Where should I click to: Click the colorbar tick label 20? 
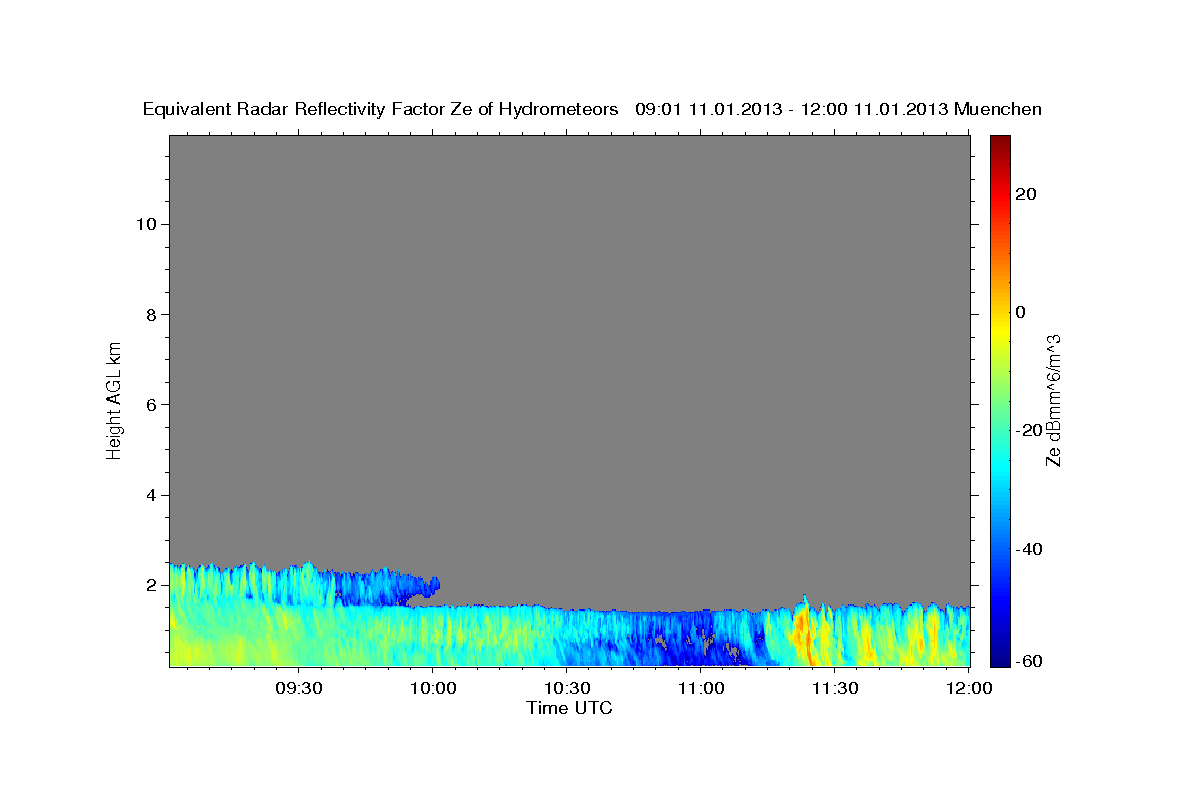tap(1025, 194)
